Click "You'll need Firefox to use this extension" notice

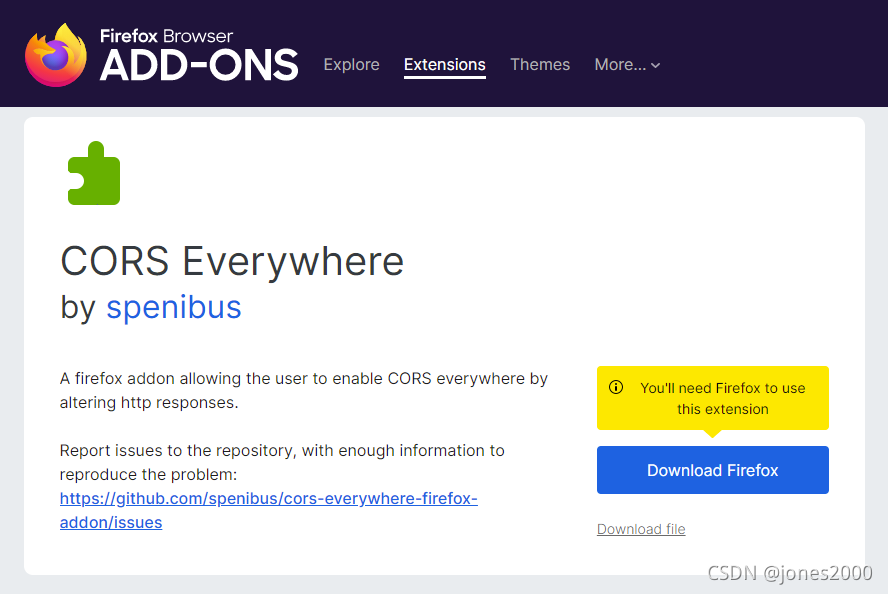(x=712, y=398)
